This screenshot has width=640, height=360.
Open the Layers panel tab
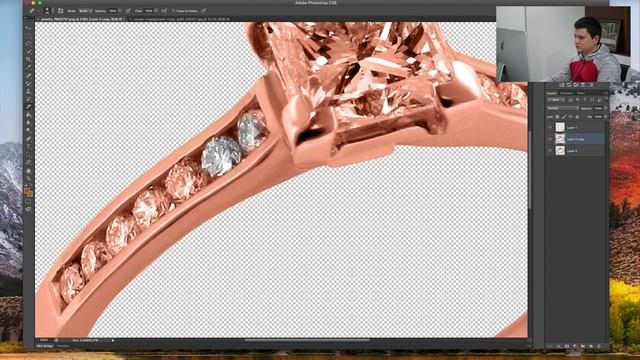[x=551, y=93]
